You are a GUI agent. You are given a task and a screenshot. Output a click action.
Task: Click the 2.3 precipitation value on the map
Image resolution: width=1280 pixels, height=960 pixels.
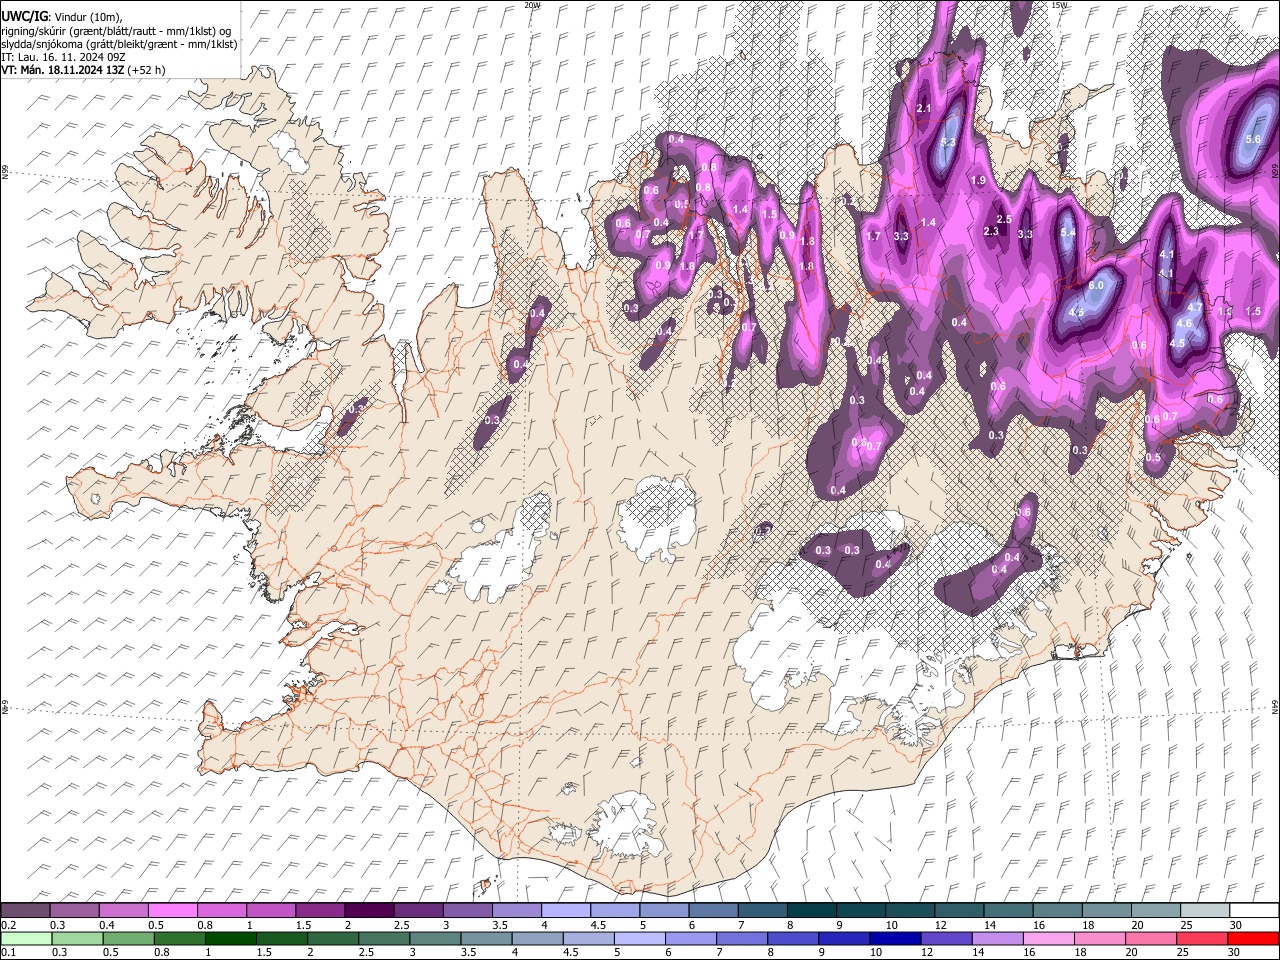pyautogui.click(x=992, y=231)
